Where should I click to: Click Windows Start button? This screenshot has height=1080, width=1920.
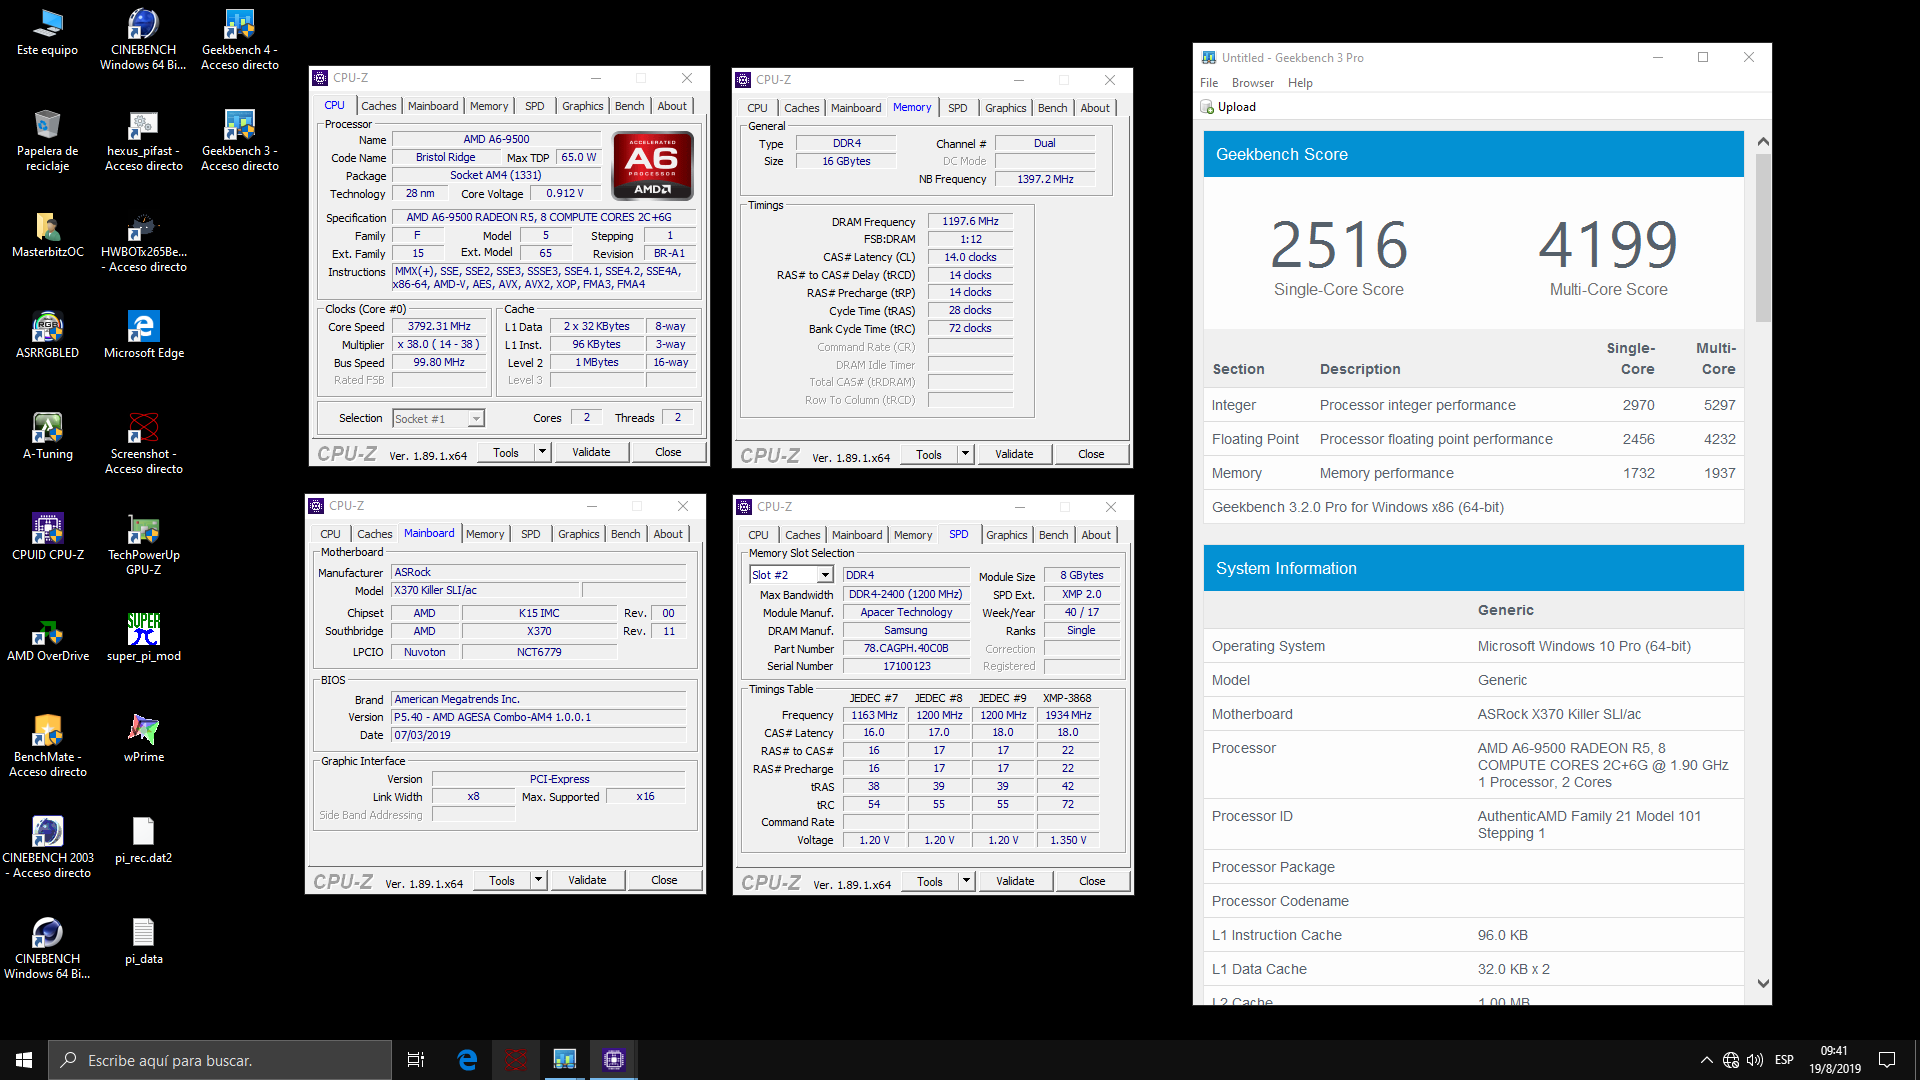coord(24,1060)
